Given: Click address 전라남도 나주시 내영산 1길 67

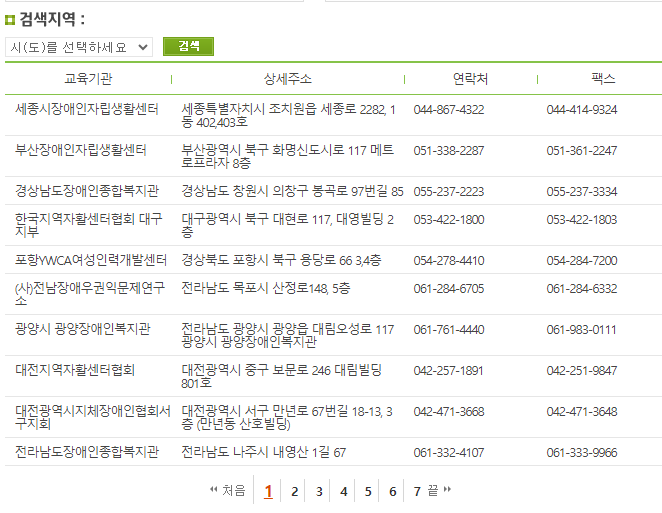Looking at the screenshot, I should (x=263, y=452).
